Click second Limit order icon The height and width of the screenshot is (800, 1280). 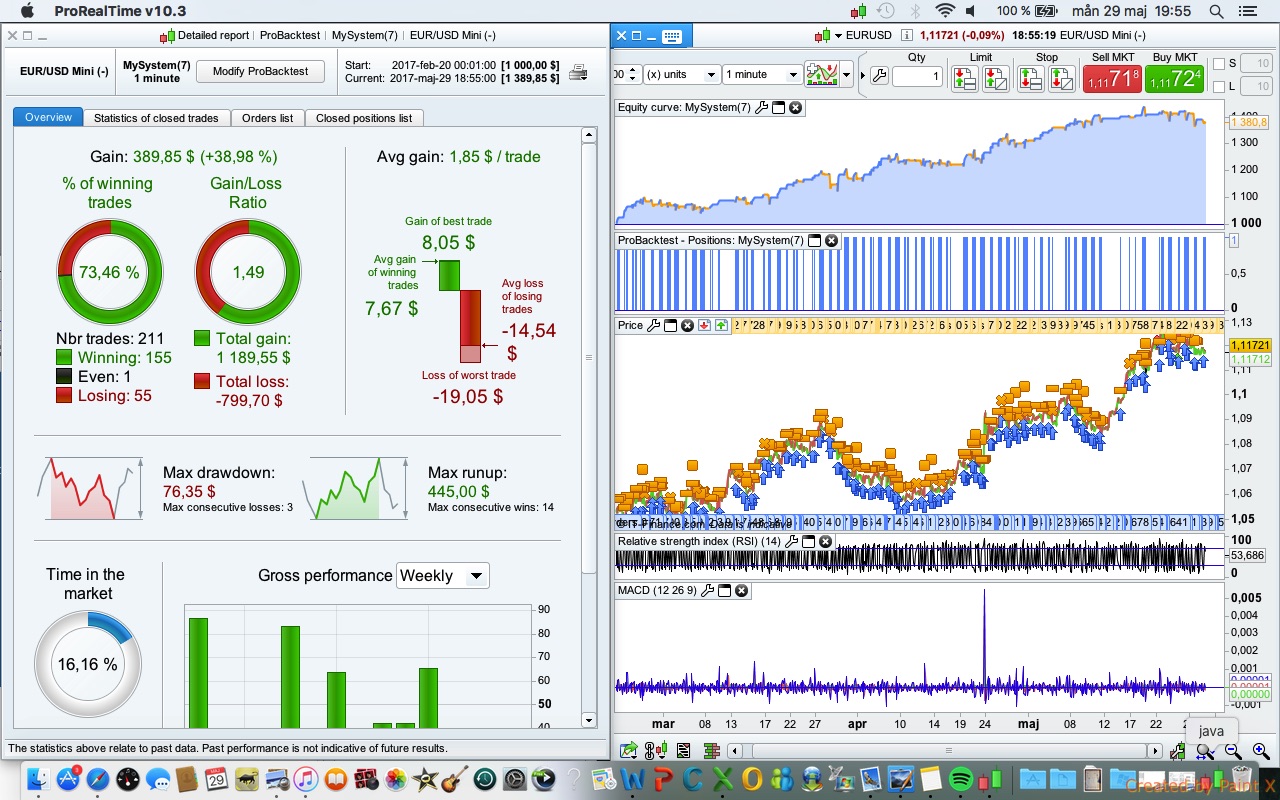(994, 78)
